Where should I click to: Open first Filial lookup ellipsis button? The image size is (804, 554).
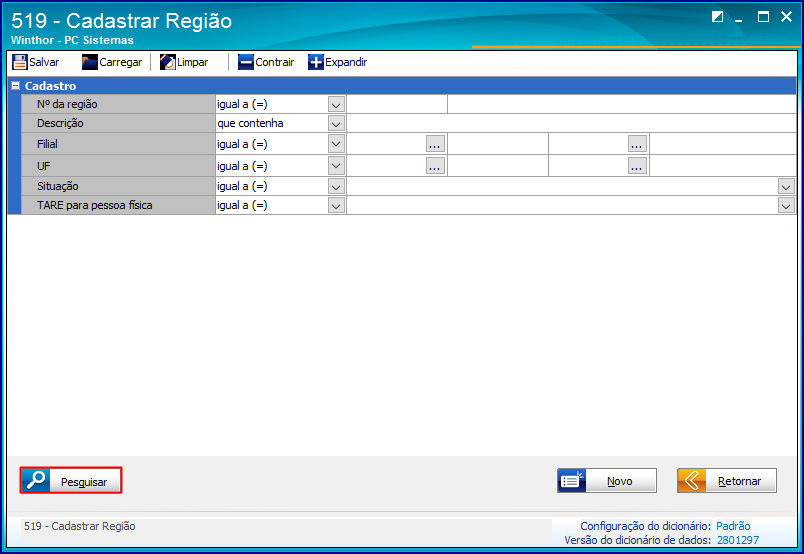pyautogui.click(x=435, y=144)
